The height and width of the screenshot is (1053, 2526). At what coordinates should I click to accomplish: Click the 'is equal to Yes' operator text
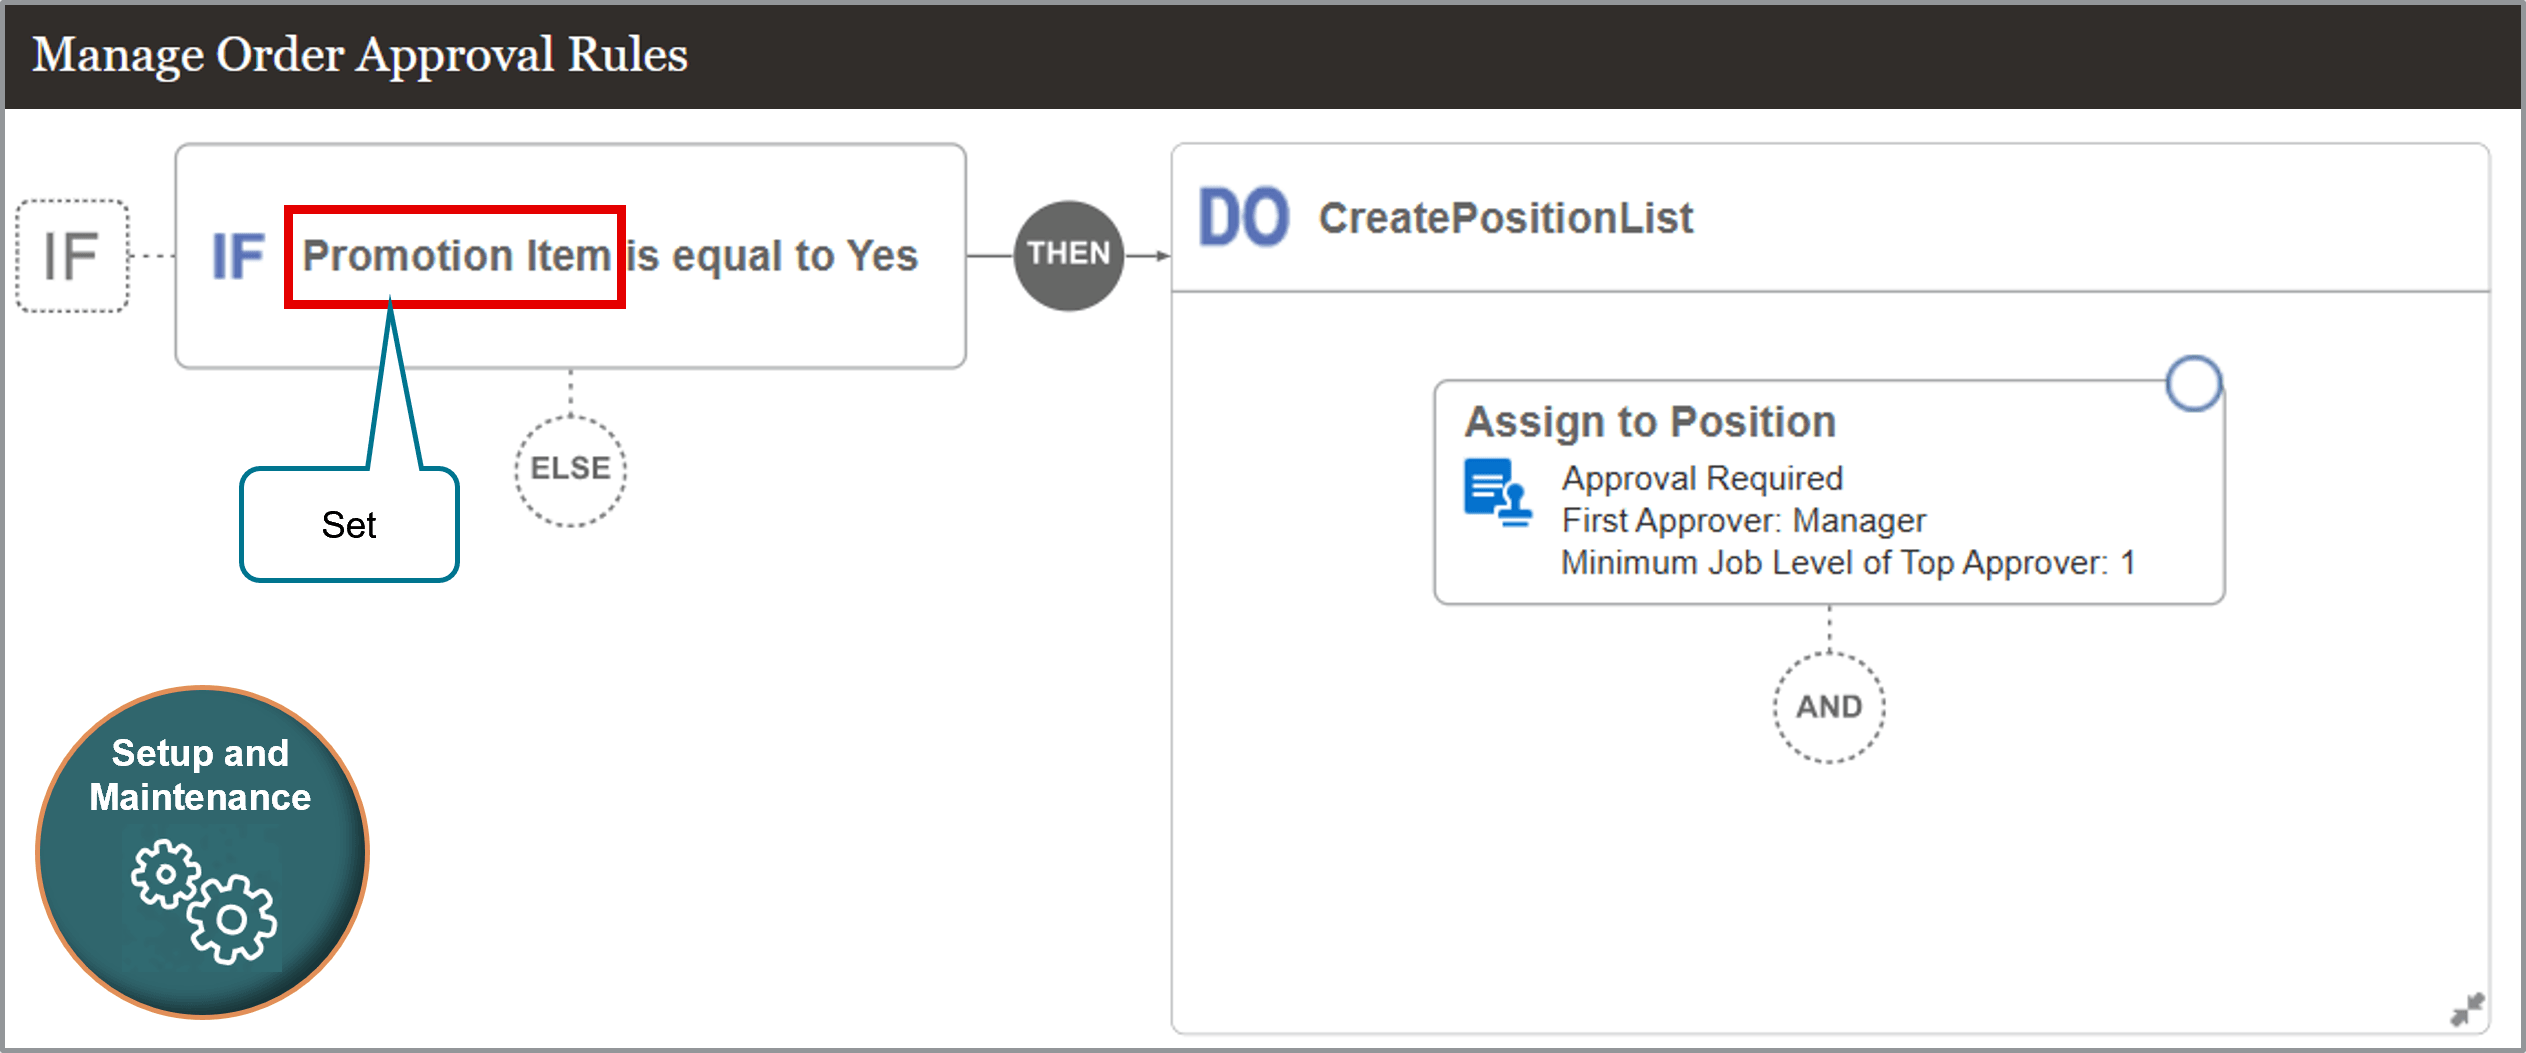point(772,256)
